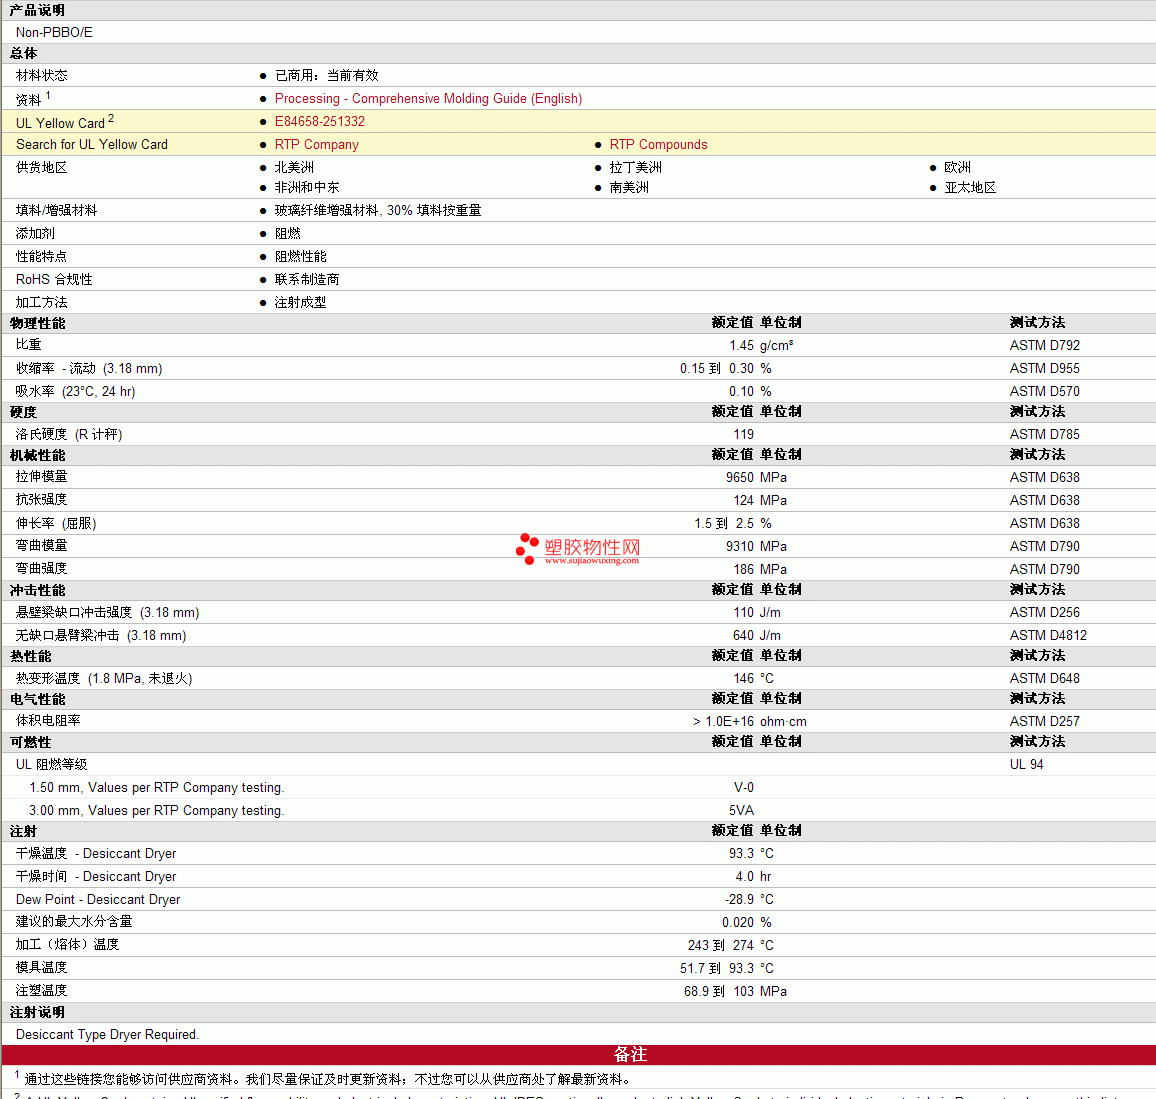Click the '可燃性' section header
The image size is (1156, 1099).
[30, 742]
